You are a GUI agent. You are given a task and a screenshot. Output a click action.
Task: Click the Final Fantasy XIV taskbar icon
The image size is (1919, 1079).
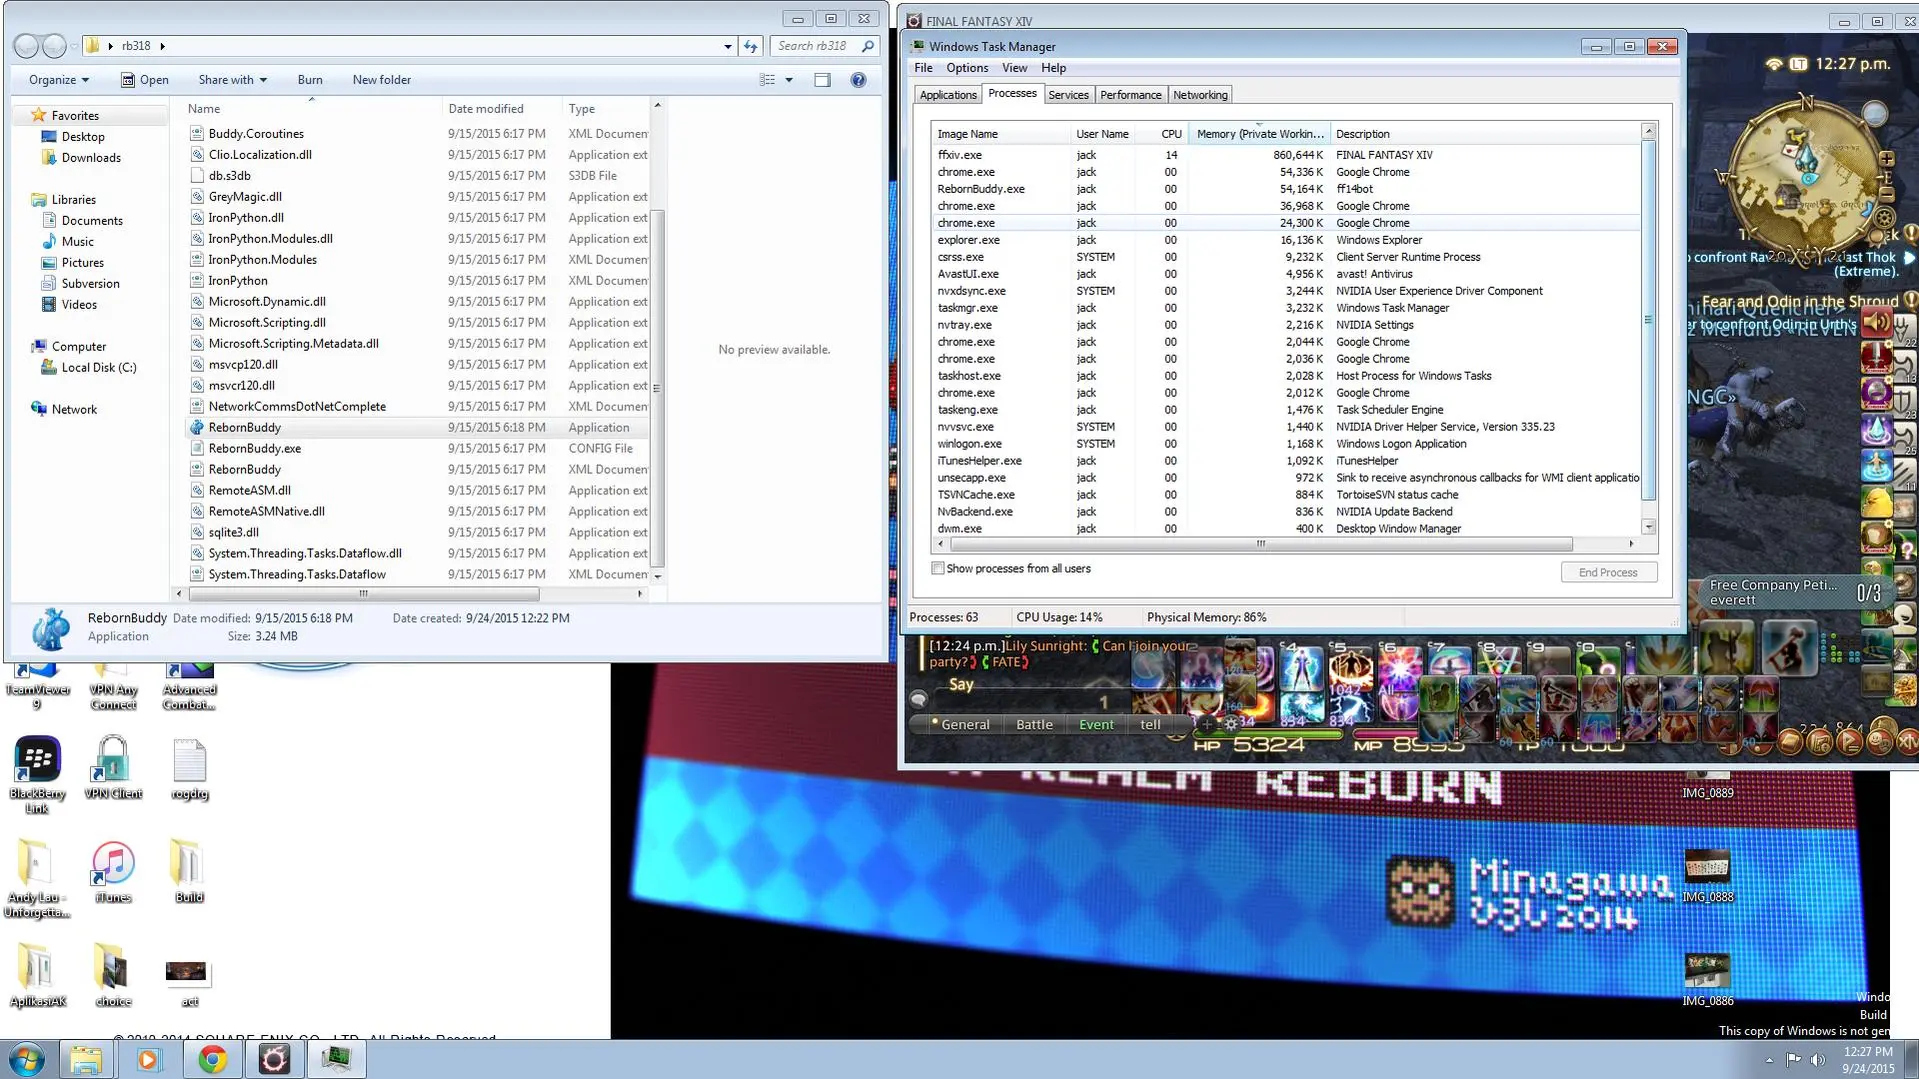[x=274, y=1059]
